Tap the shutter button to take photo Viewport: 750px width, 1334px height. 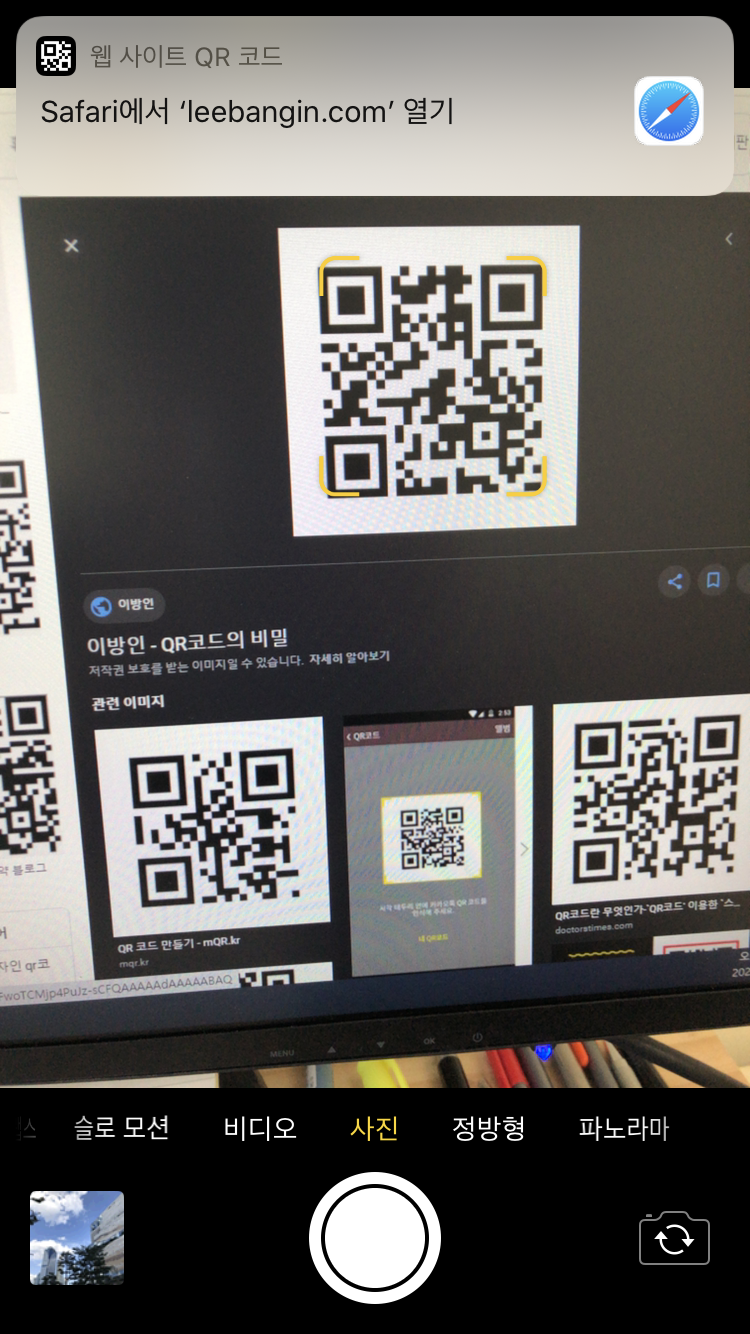click(375, 1238)
